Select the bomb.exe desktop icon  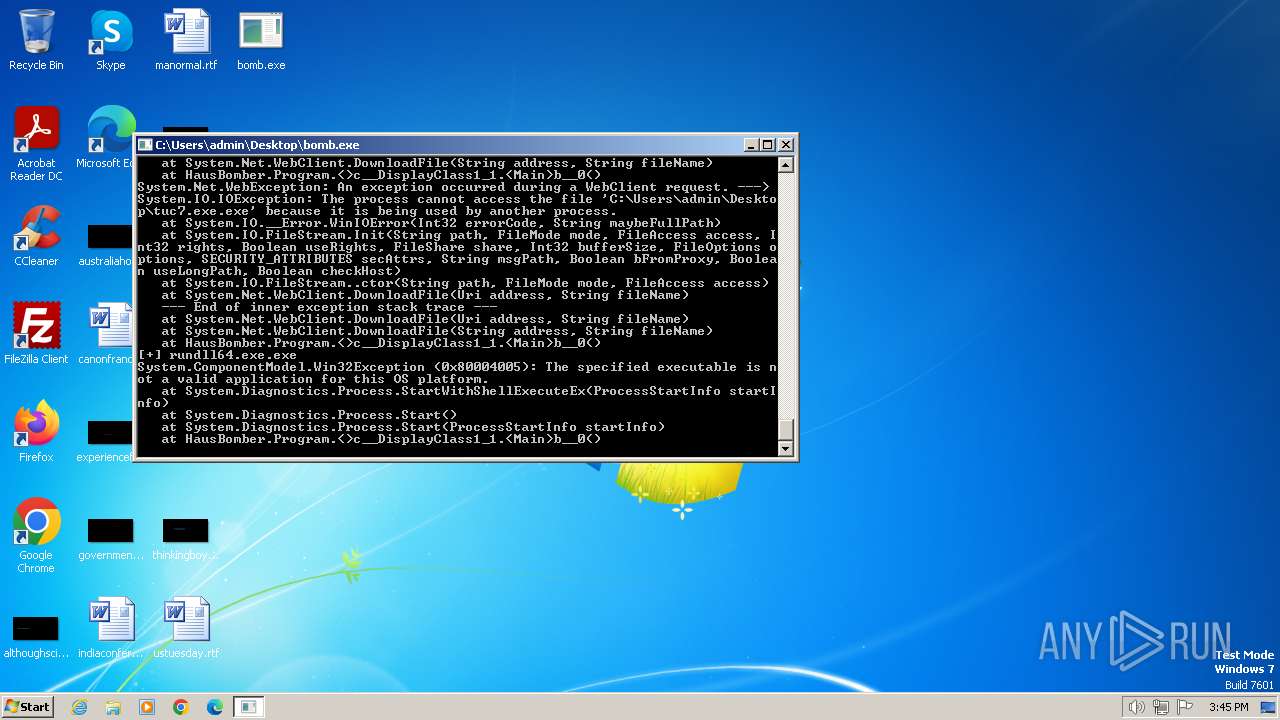point(261,40)
